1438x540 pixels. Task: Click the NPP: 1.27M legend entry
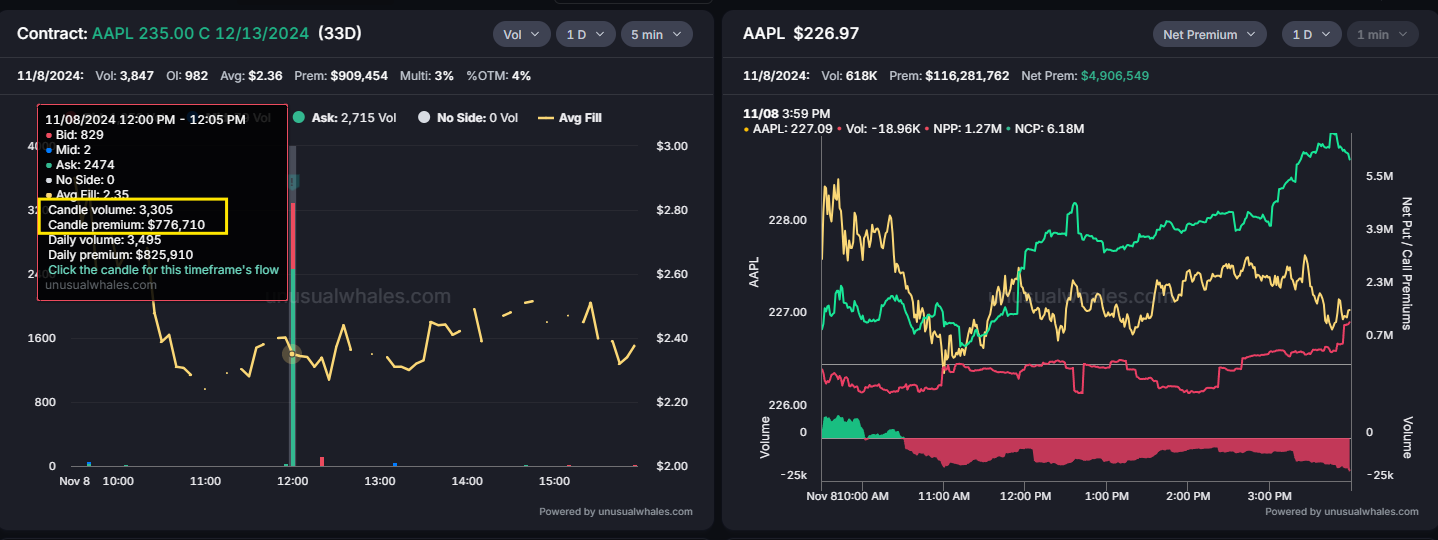963,129
